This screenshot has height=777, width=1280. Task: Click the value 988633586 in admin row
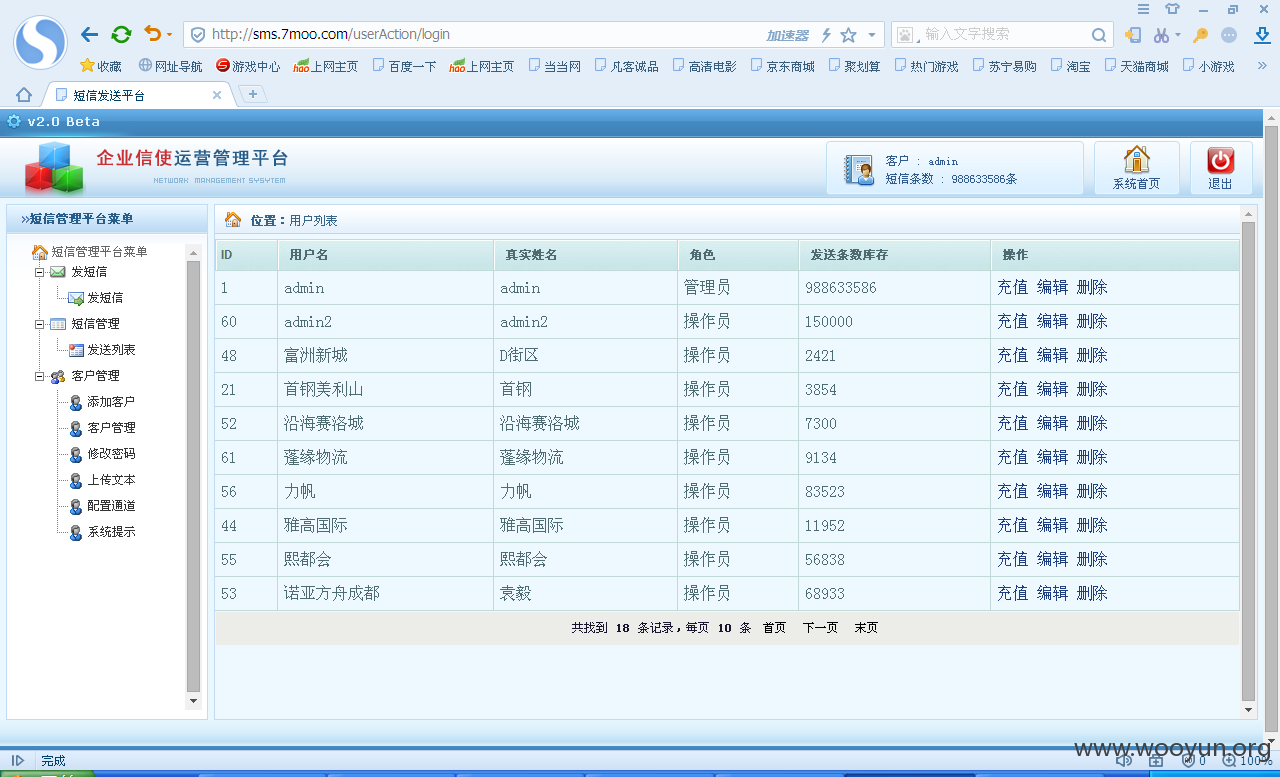pos(840,288)
